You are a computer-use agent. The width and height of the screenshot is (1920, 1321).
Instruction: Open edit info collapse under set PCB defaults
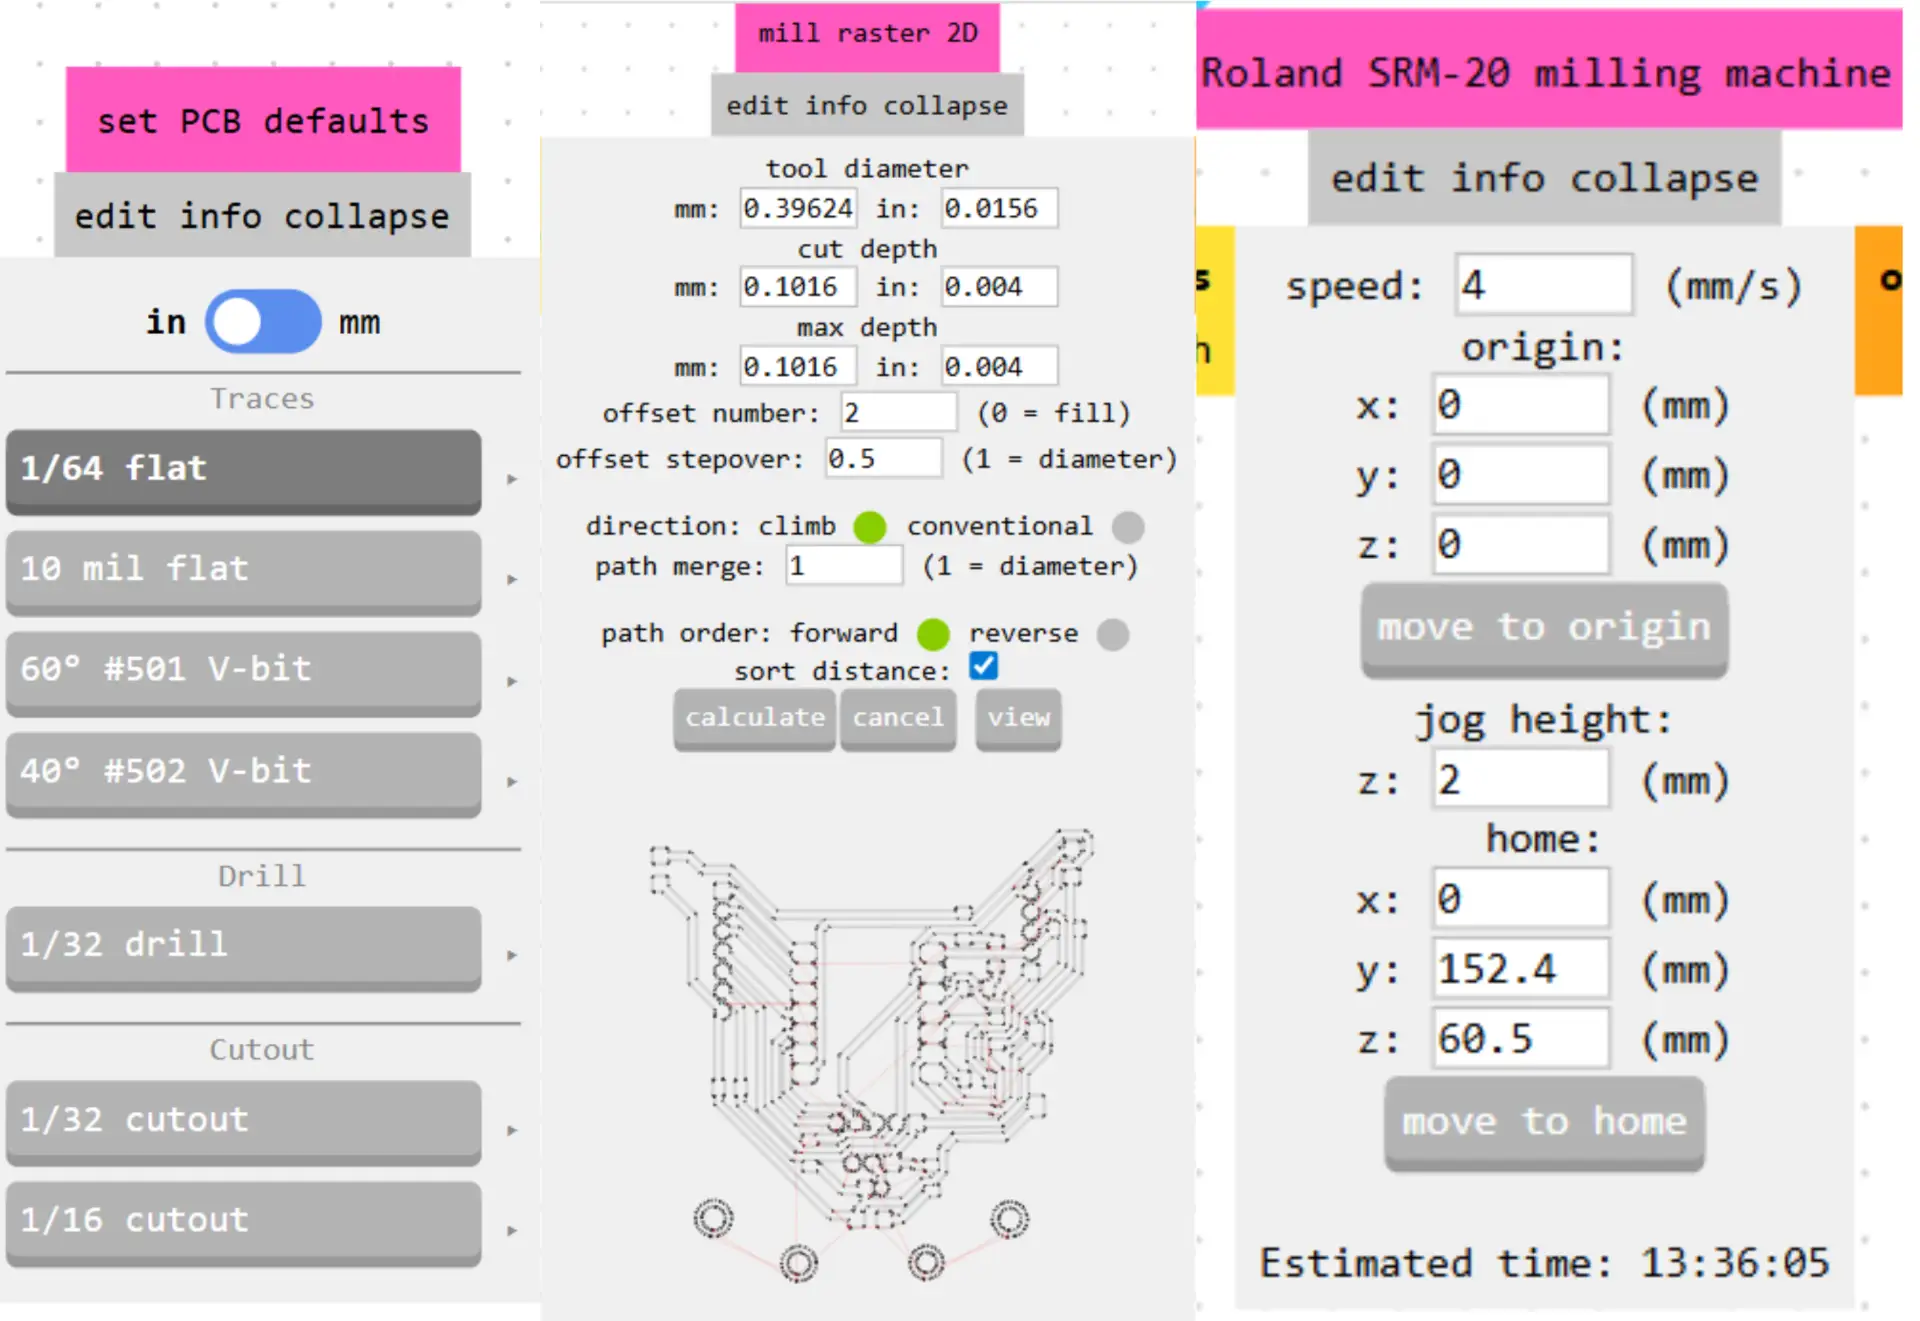tap(262, 216)
